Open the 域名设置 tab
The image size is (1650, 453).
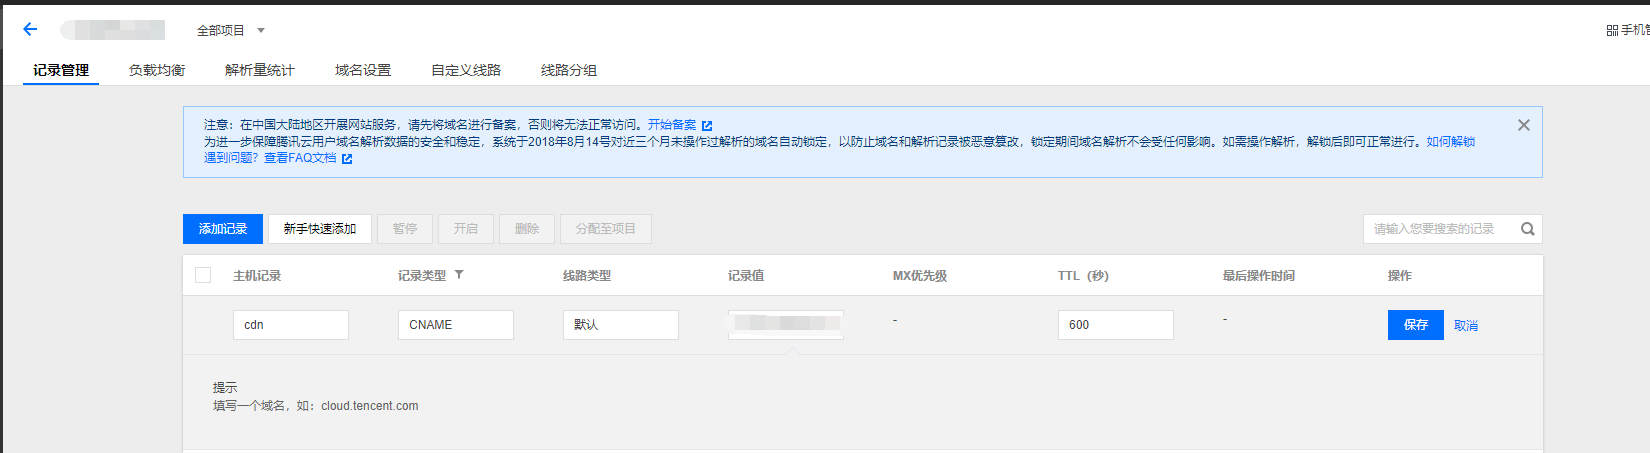coord(363,70)
